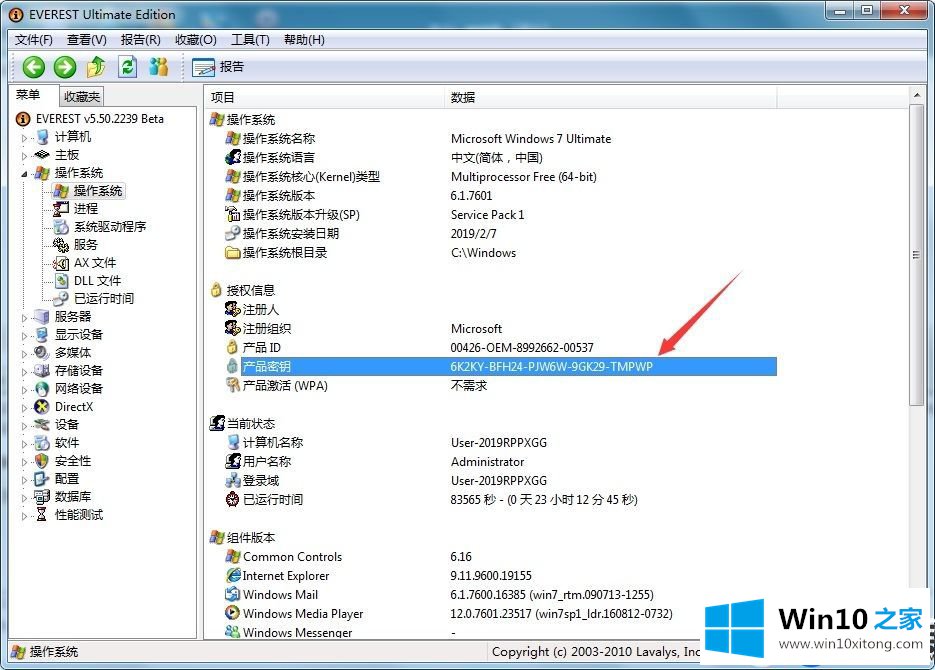Image resolution: width=935 pixels, height=670 pixels.
Task: Open the 帮助(H) menu
Action: [x=304, y=40]
